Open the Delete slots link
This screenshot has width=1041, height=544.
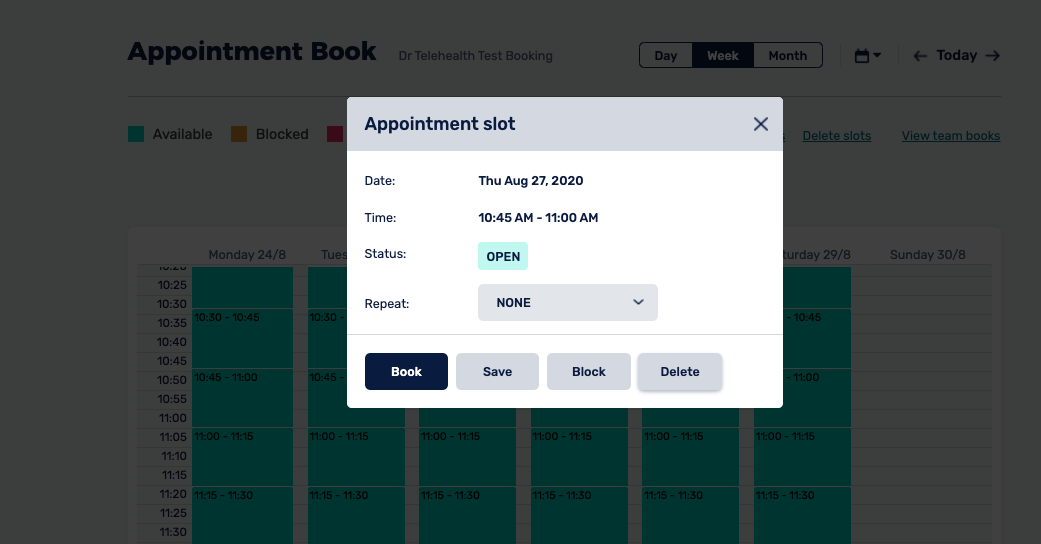pos(836,136)
